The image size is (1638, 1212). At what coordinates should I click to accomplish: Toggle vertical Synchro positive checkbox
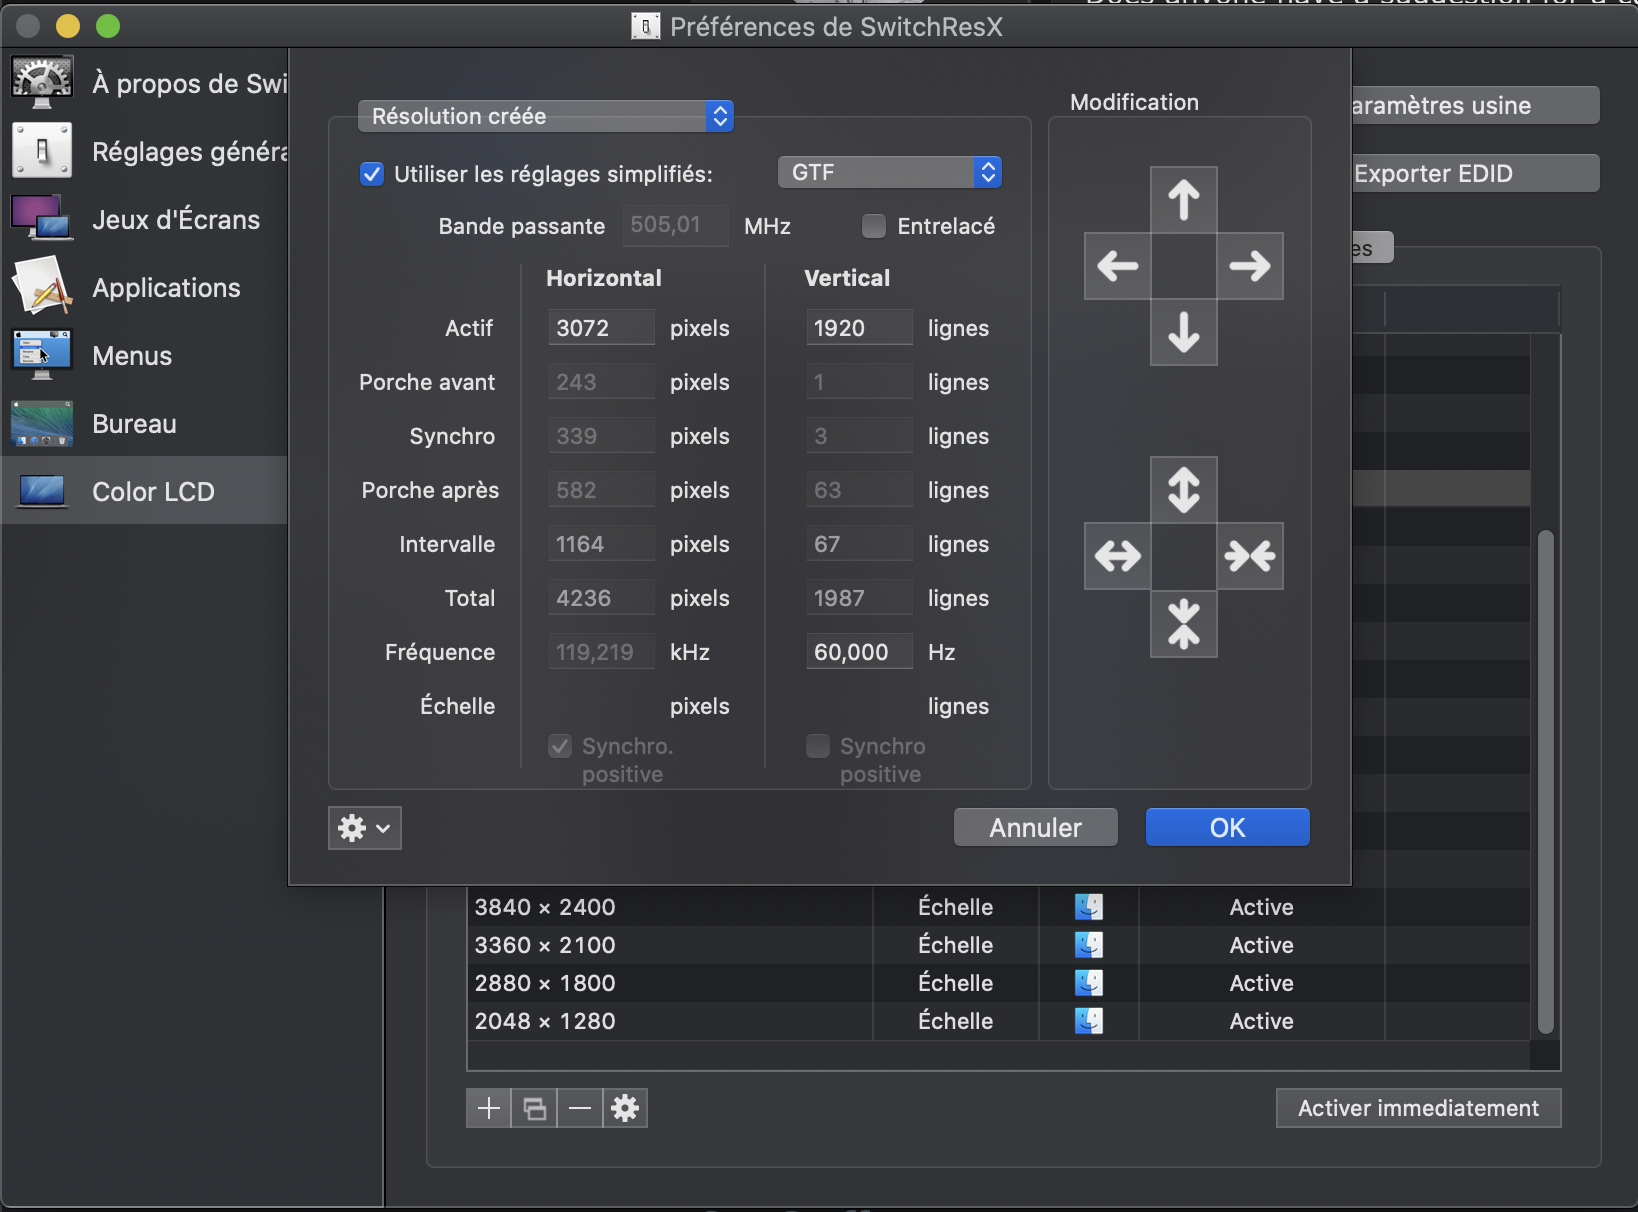click(x=818, y=746)
